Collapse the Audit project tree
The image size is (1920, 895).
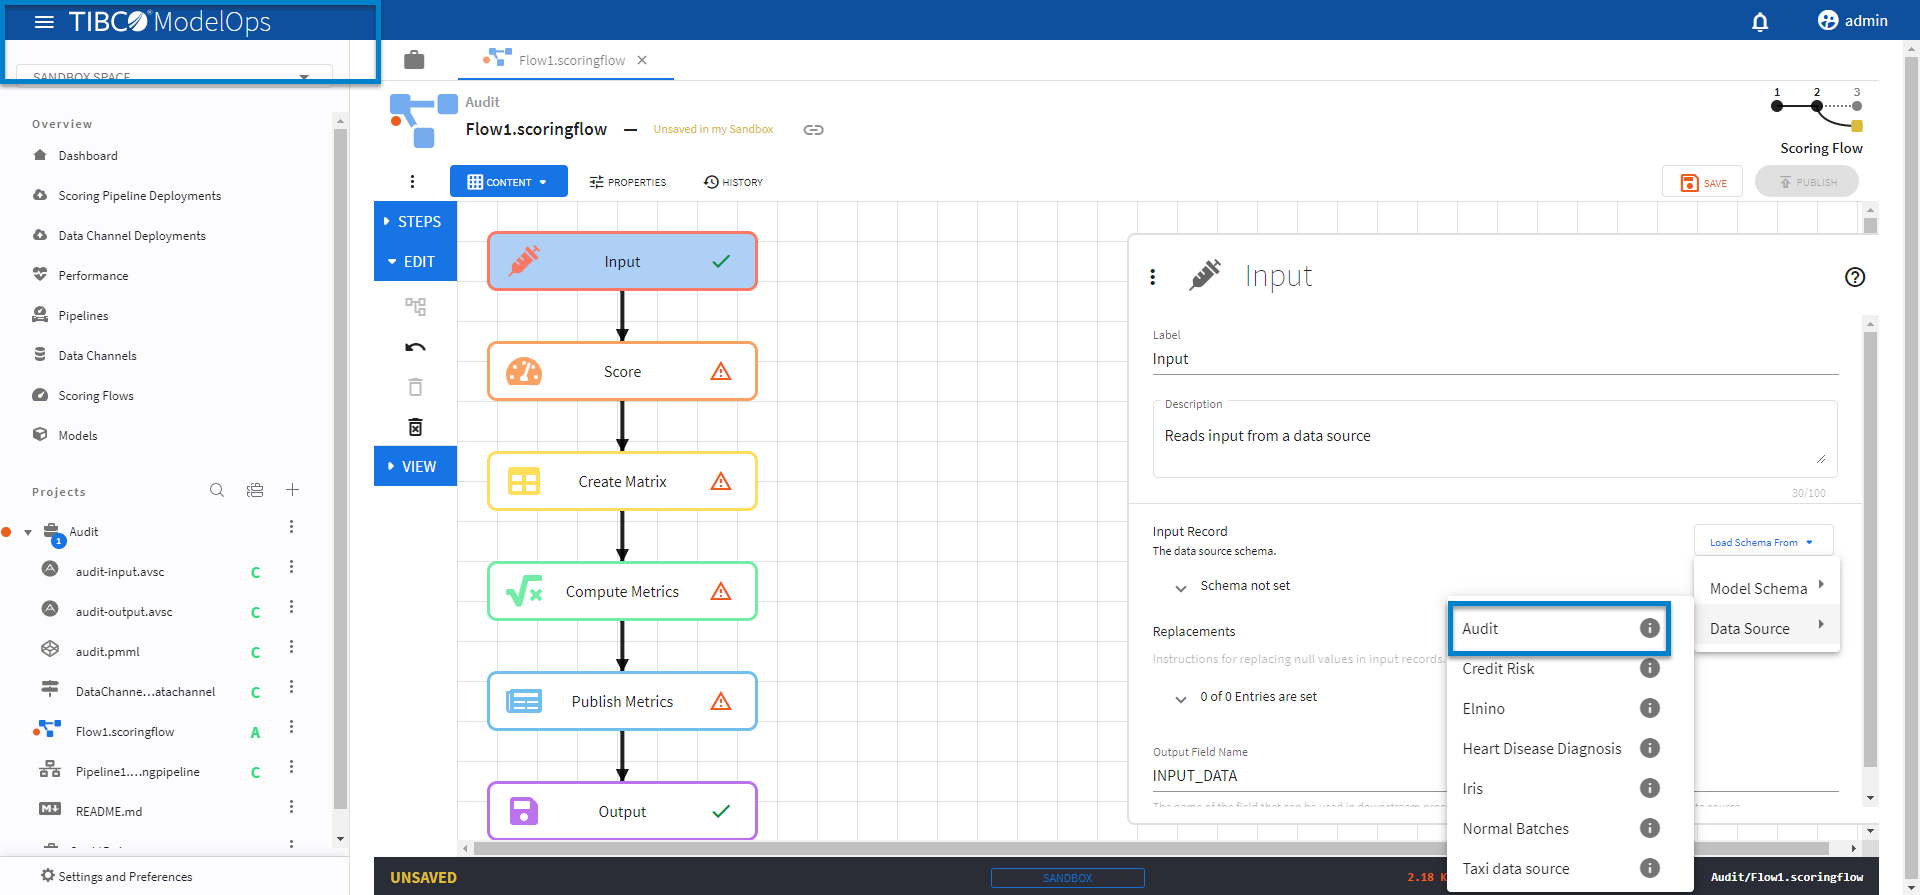[x=28, y=532]
